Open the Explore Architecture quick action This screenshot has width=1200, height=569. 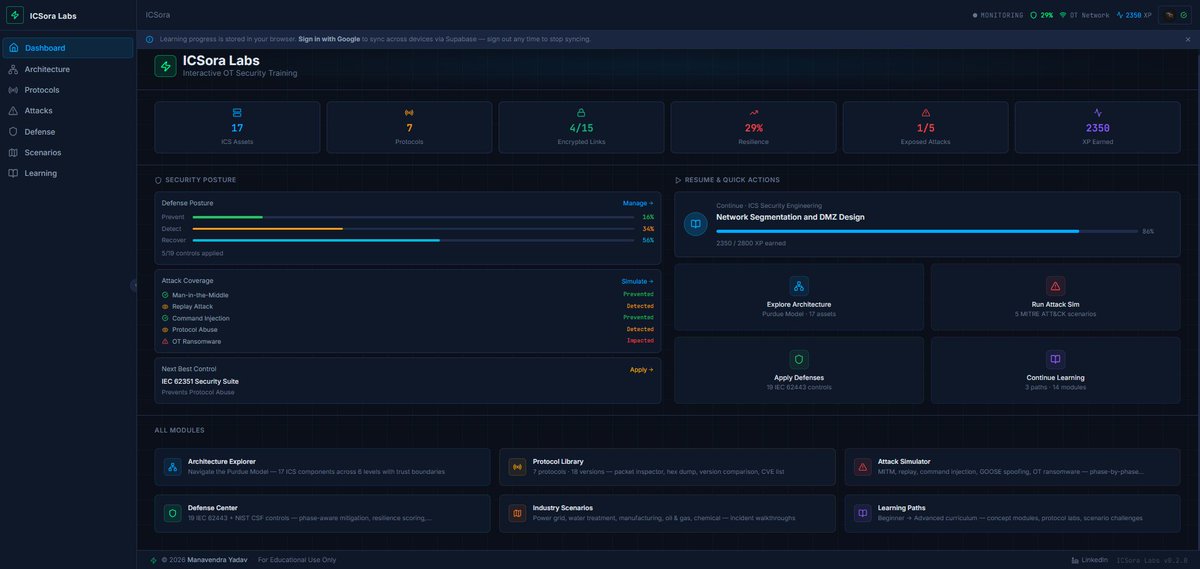point(798,297)
